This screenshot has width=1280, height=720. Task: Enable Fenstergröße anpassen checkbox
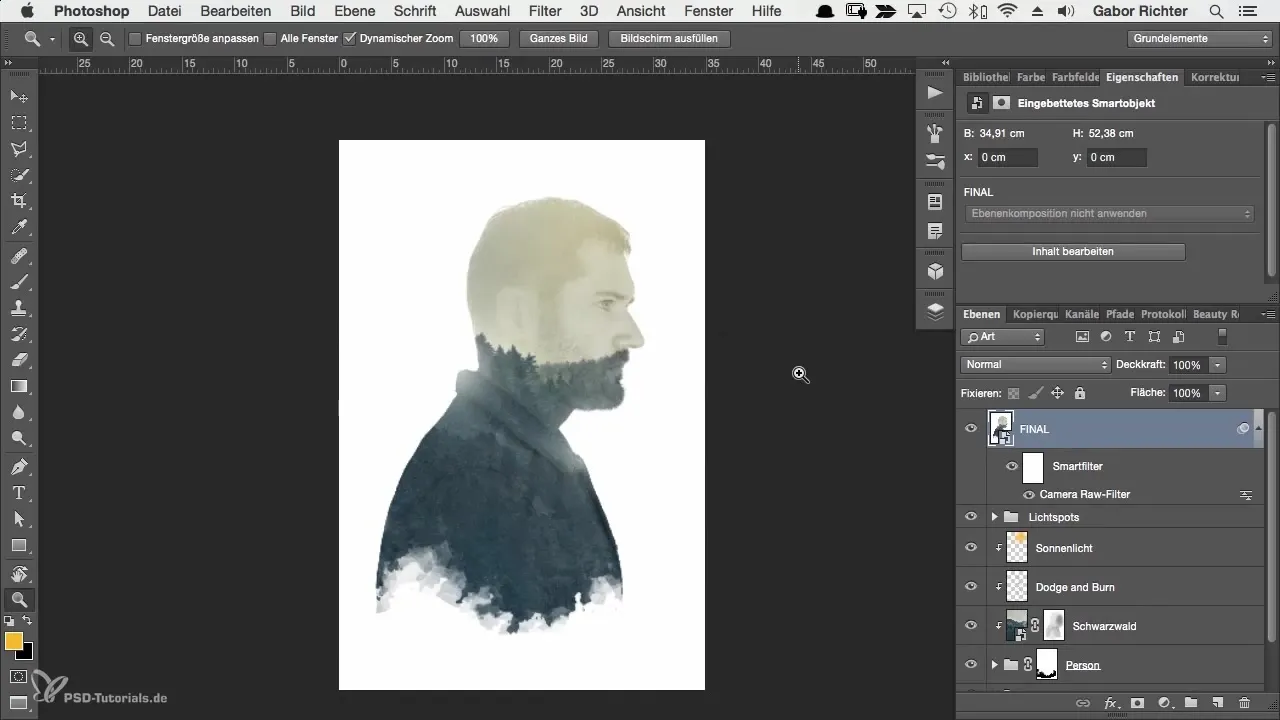[x=135, y=39]
